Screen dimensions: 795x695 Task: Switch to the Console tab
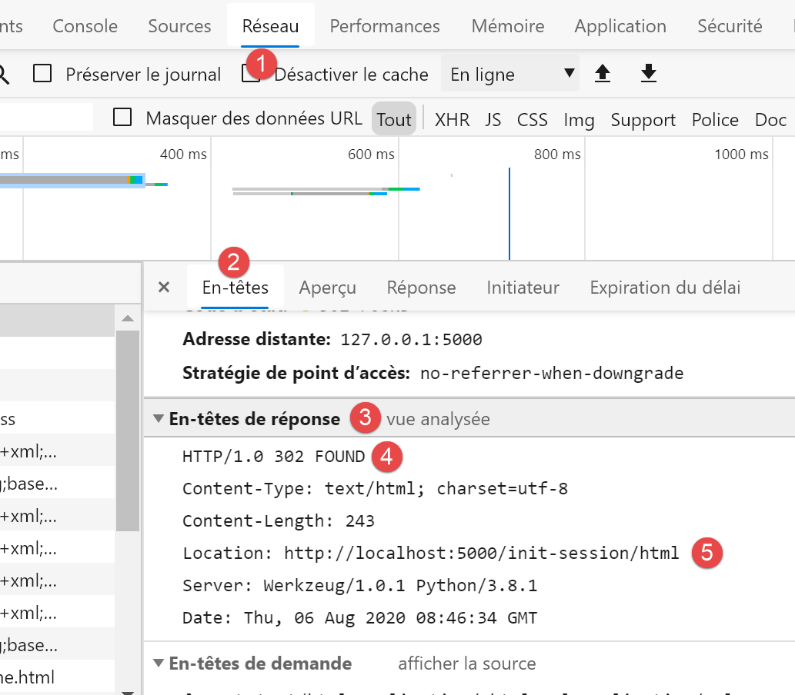pos(85,26)
